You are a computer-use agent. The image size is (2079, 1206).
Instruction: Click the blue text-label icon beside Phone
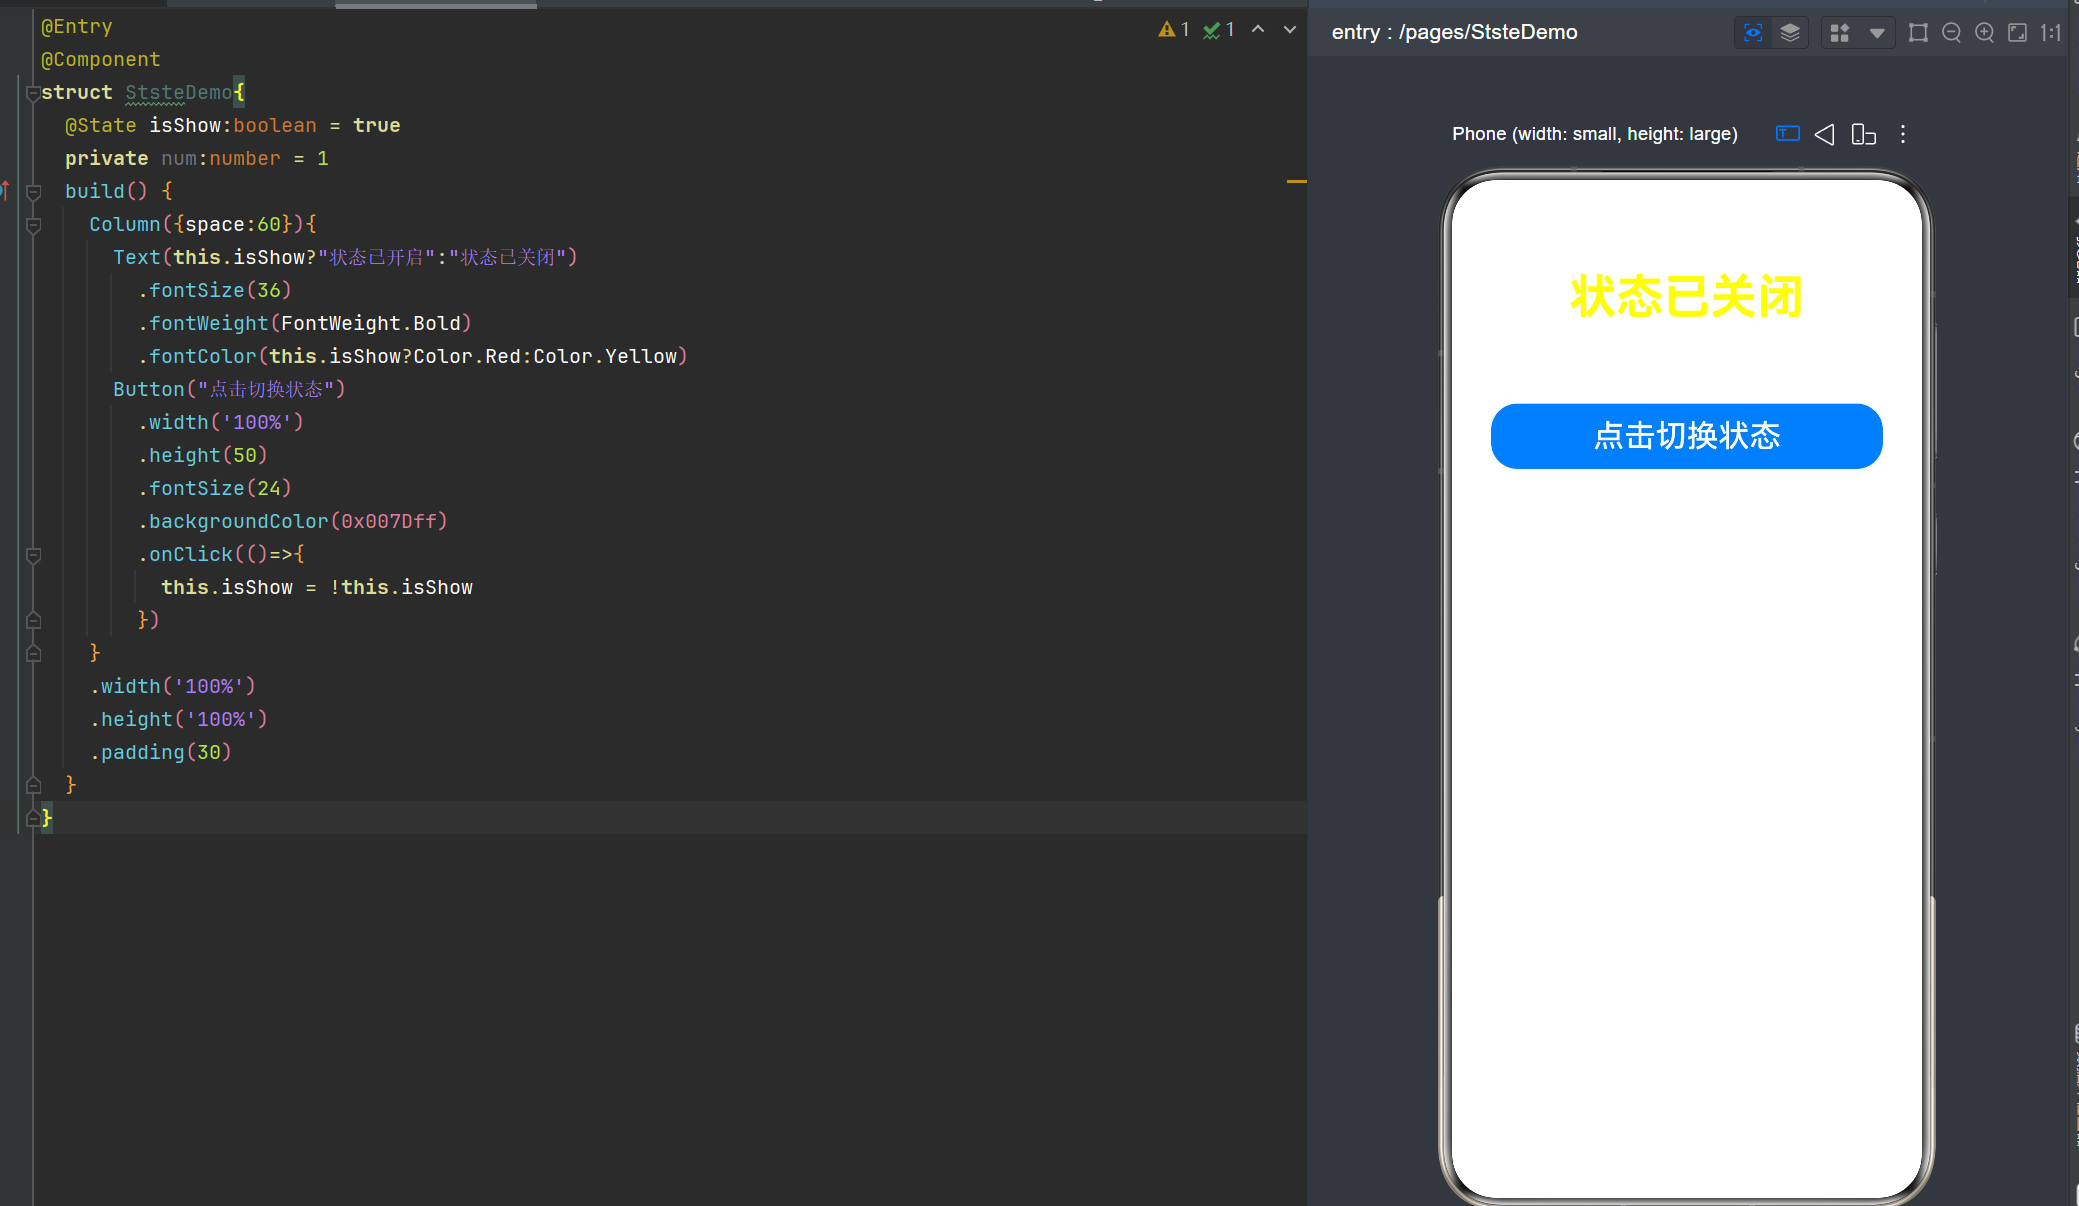[x=1788, y=134]
